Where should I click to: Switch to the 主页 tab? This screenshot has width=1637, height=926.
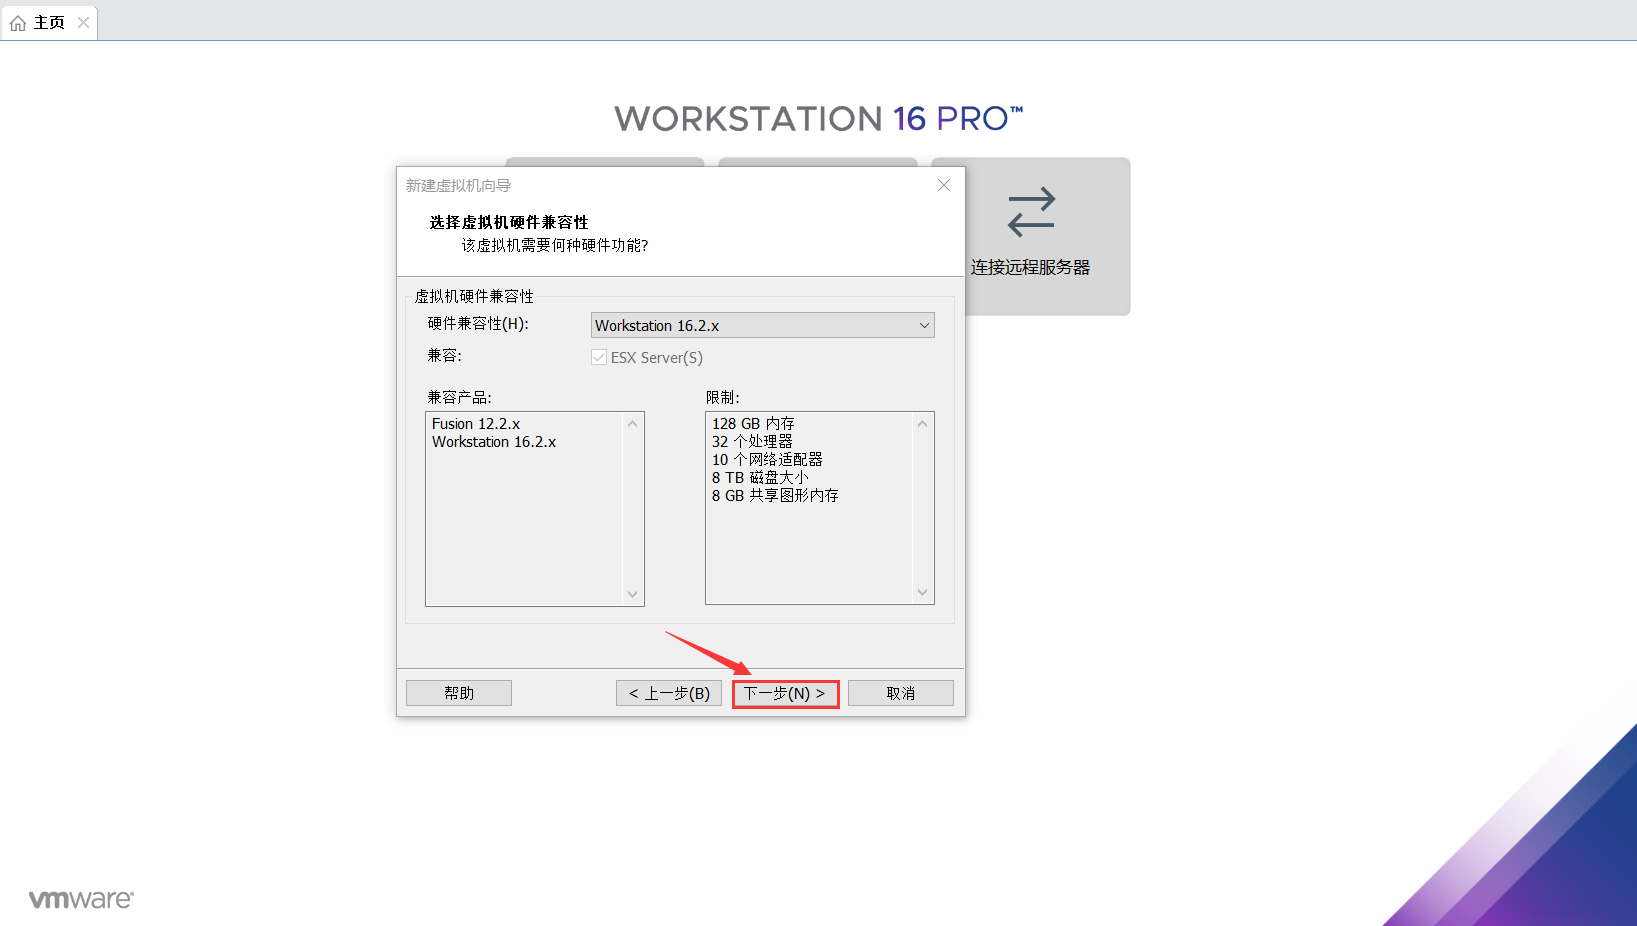click(x=47, y=21)
